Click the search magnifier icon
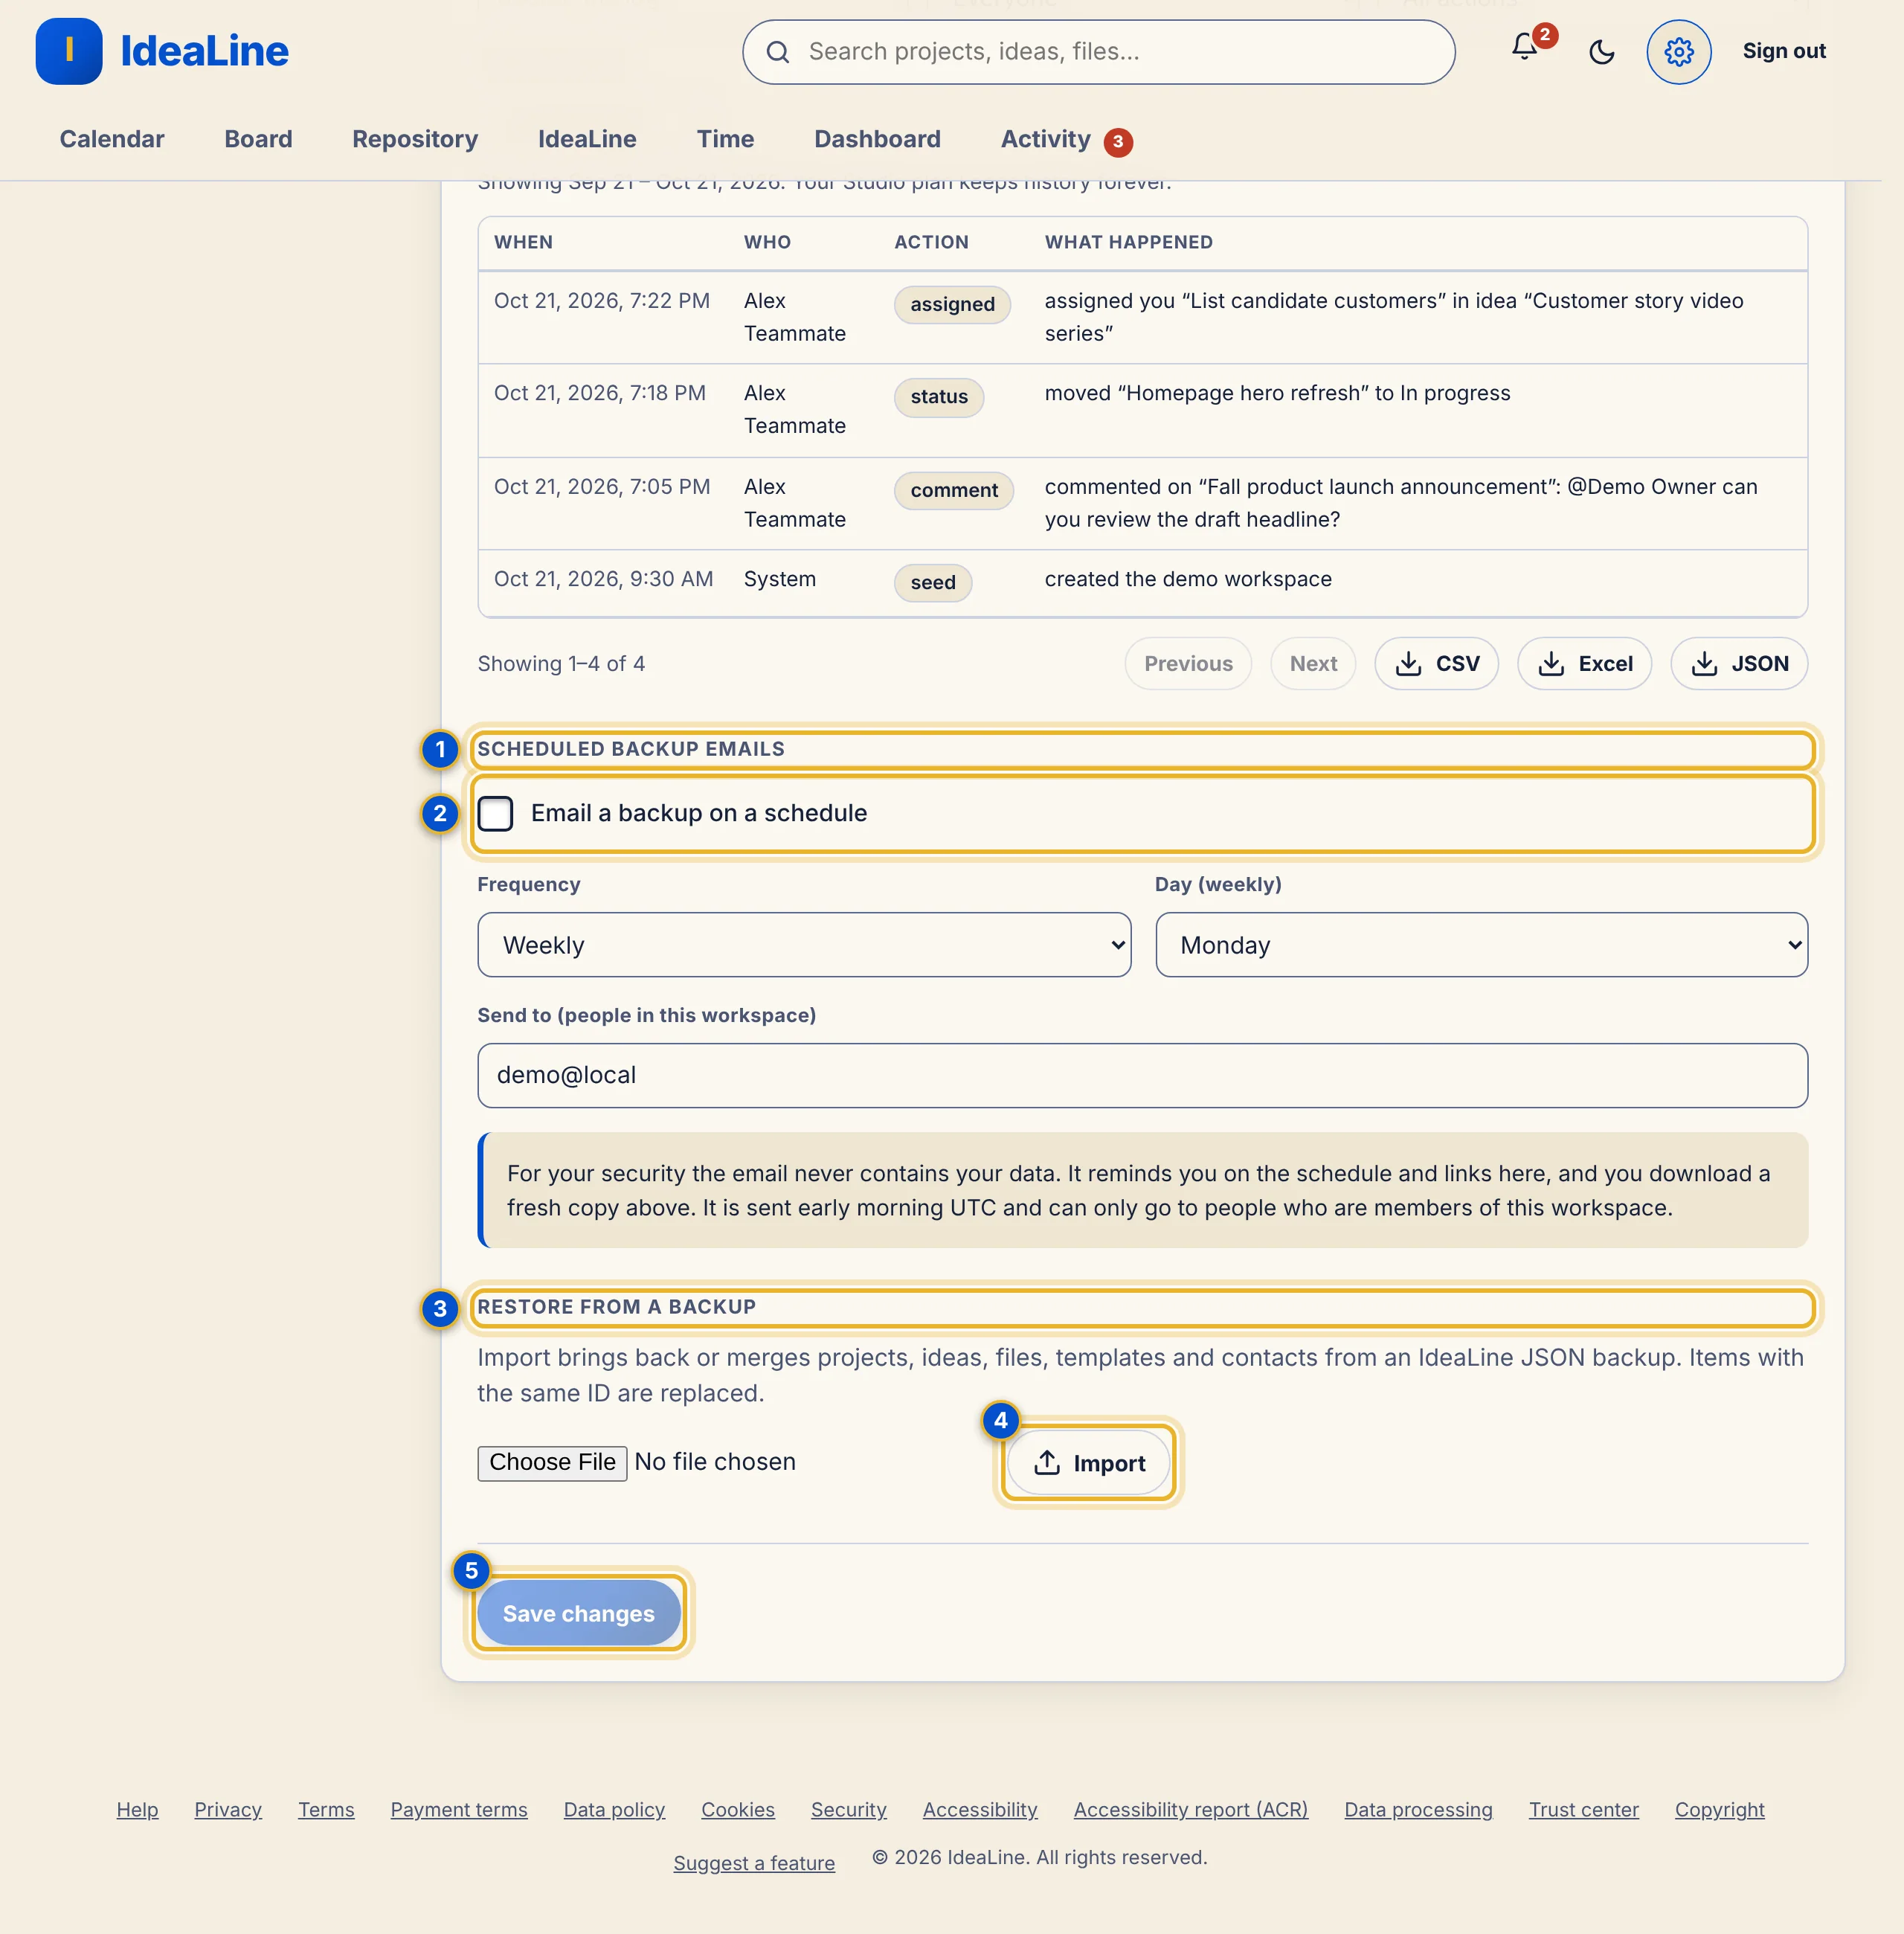The image size is (1904, 1934). (x=777, y=52)
